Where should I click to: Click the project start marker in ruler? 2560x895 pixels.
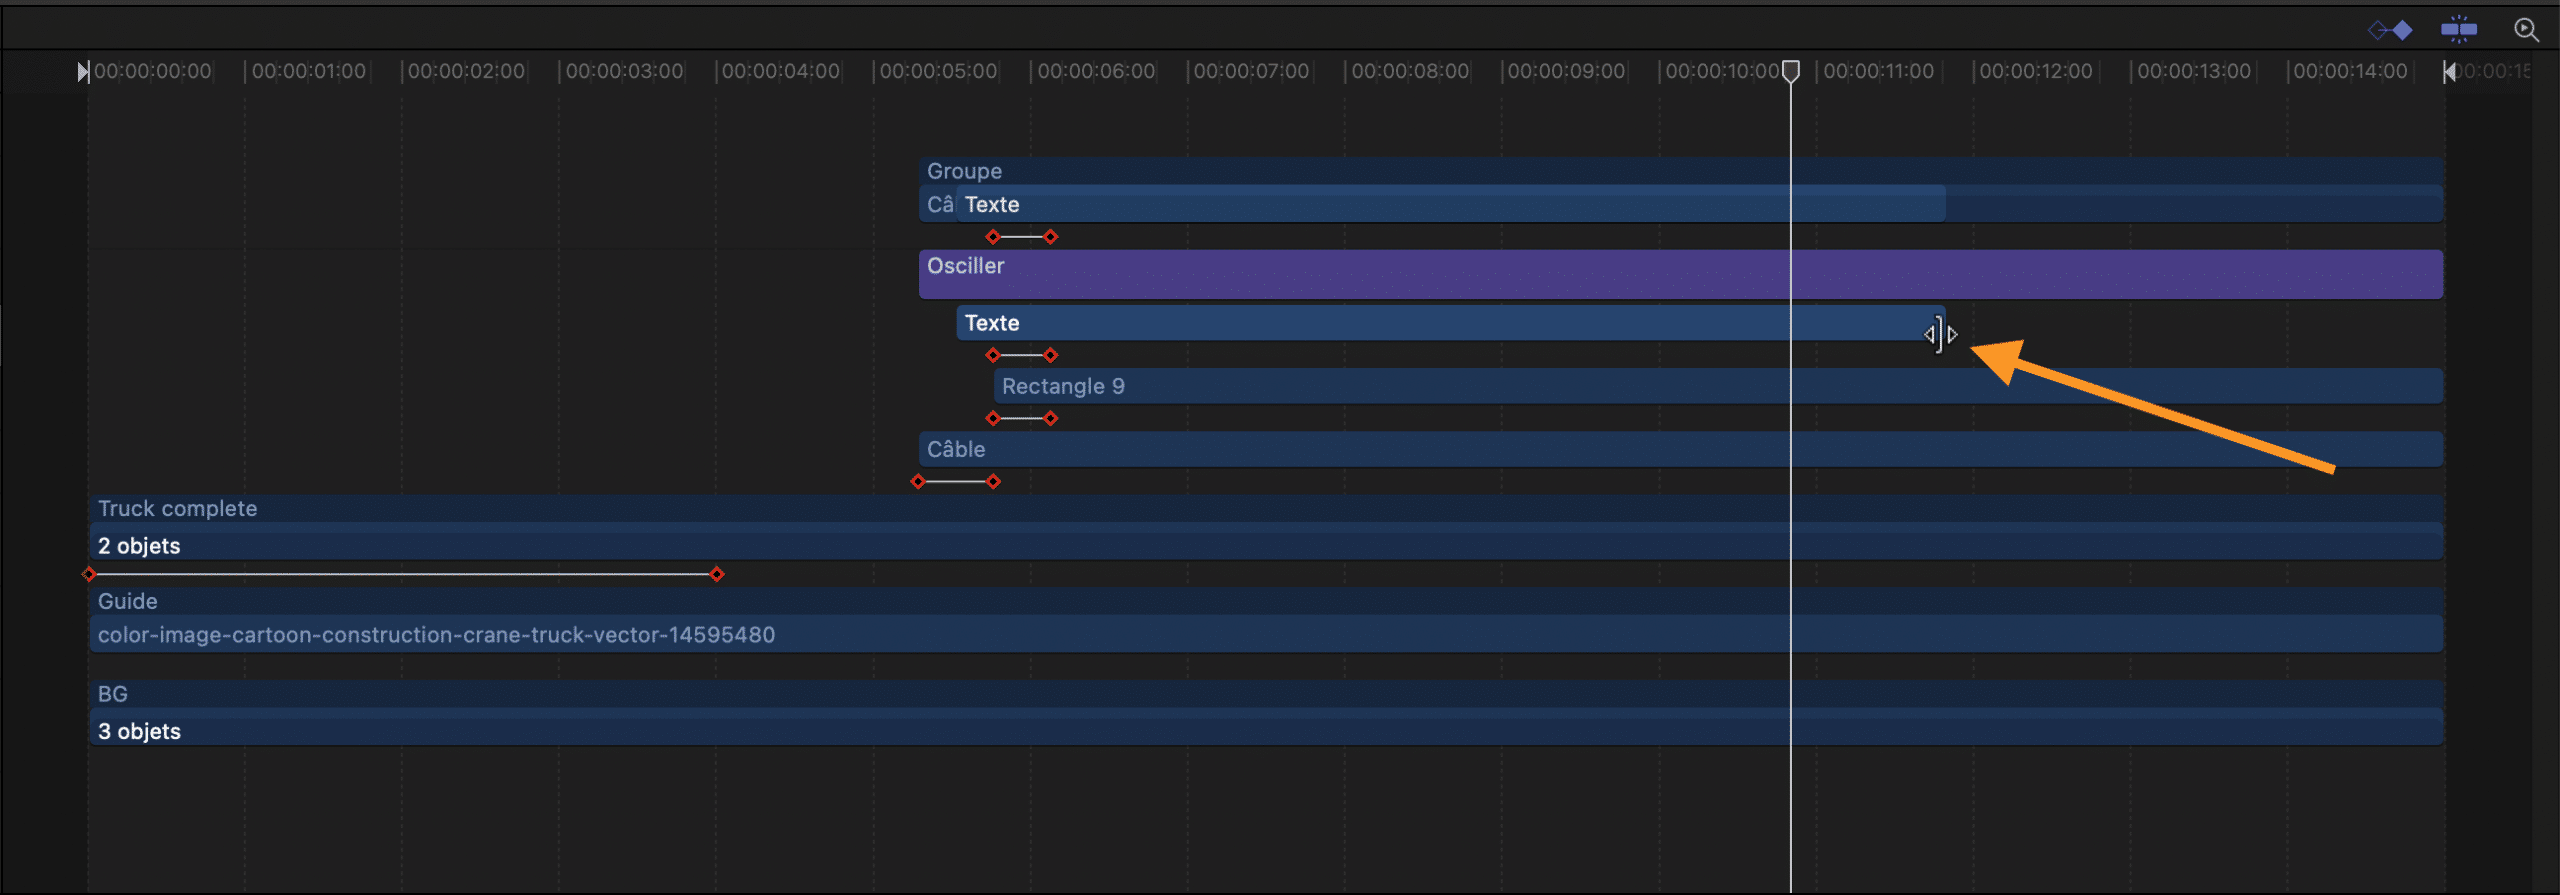click(83, 72)
